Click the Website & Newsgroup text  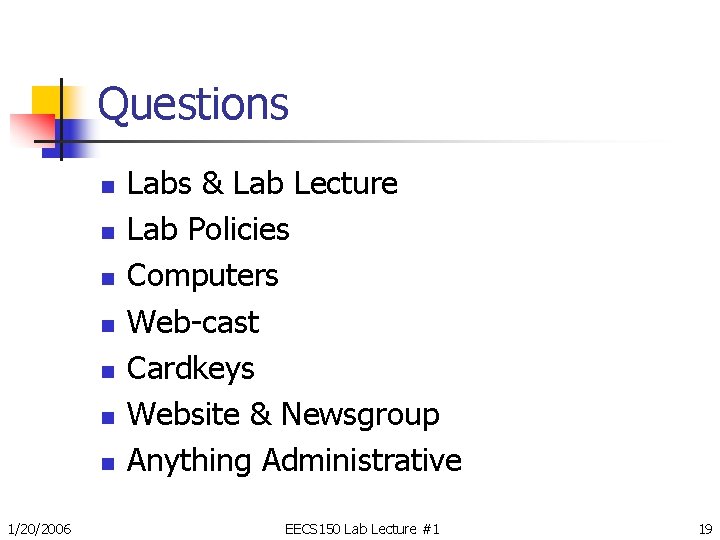(283, 415)
